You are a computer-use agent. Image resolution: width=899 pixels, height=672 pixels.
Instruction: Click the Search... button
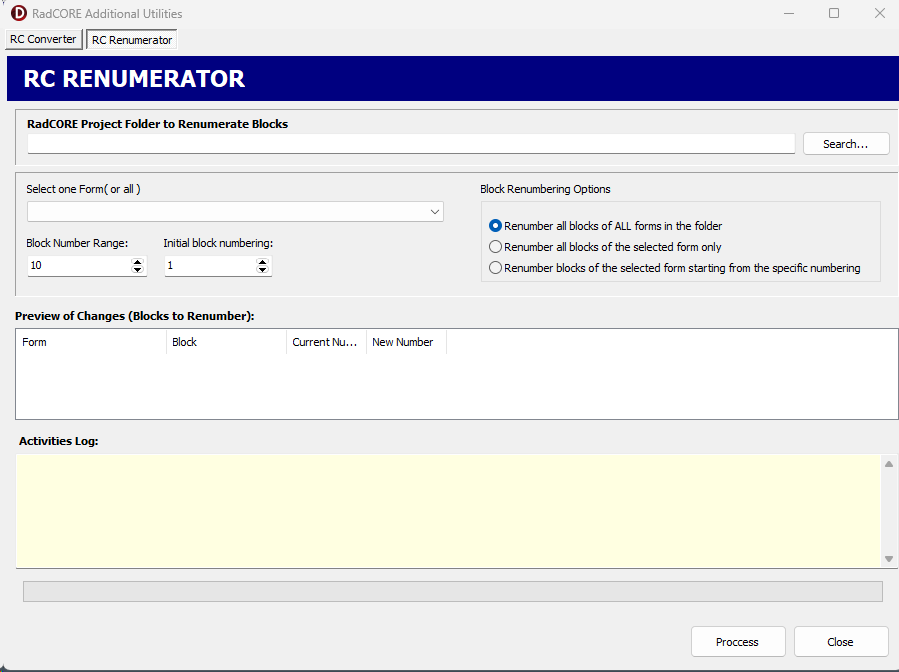tap(846, 144)
